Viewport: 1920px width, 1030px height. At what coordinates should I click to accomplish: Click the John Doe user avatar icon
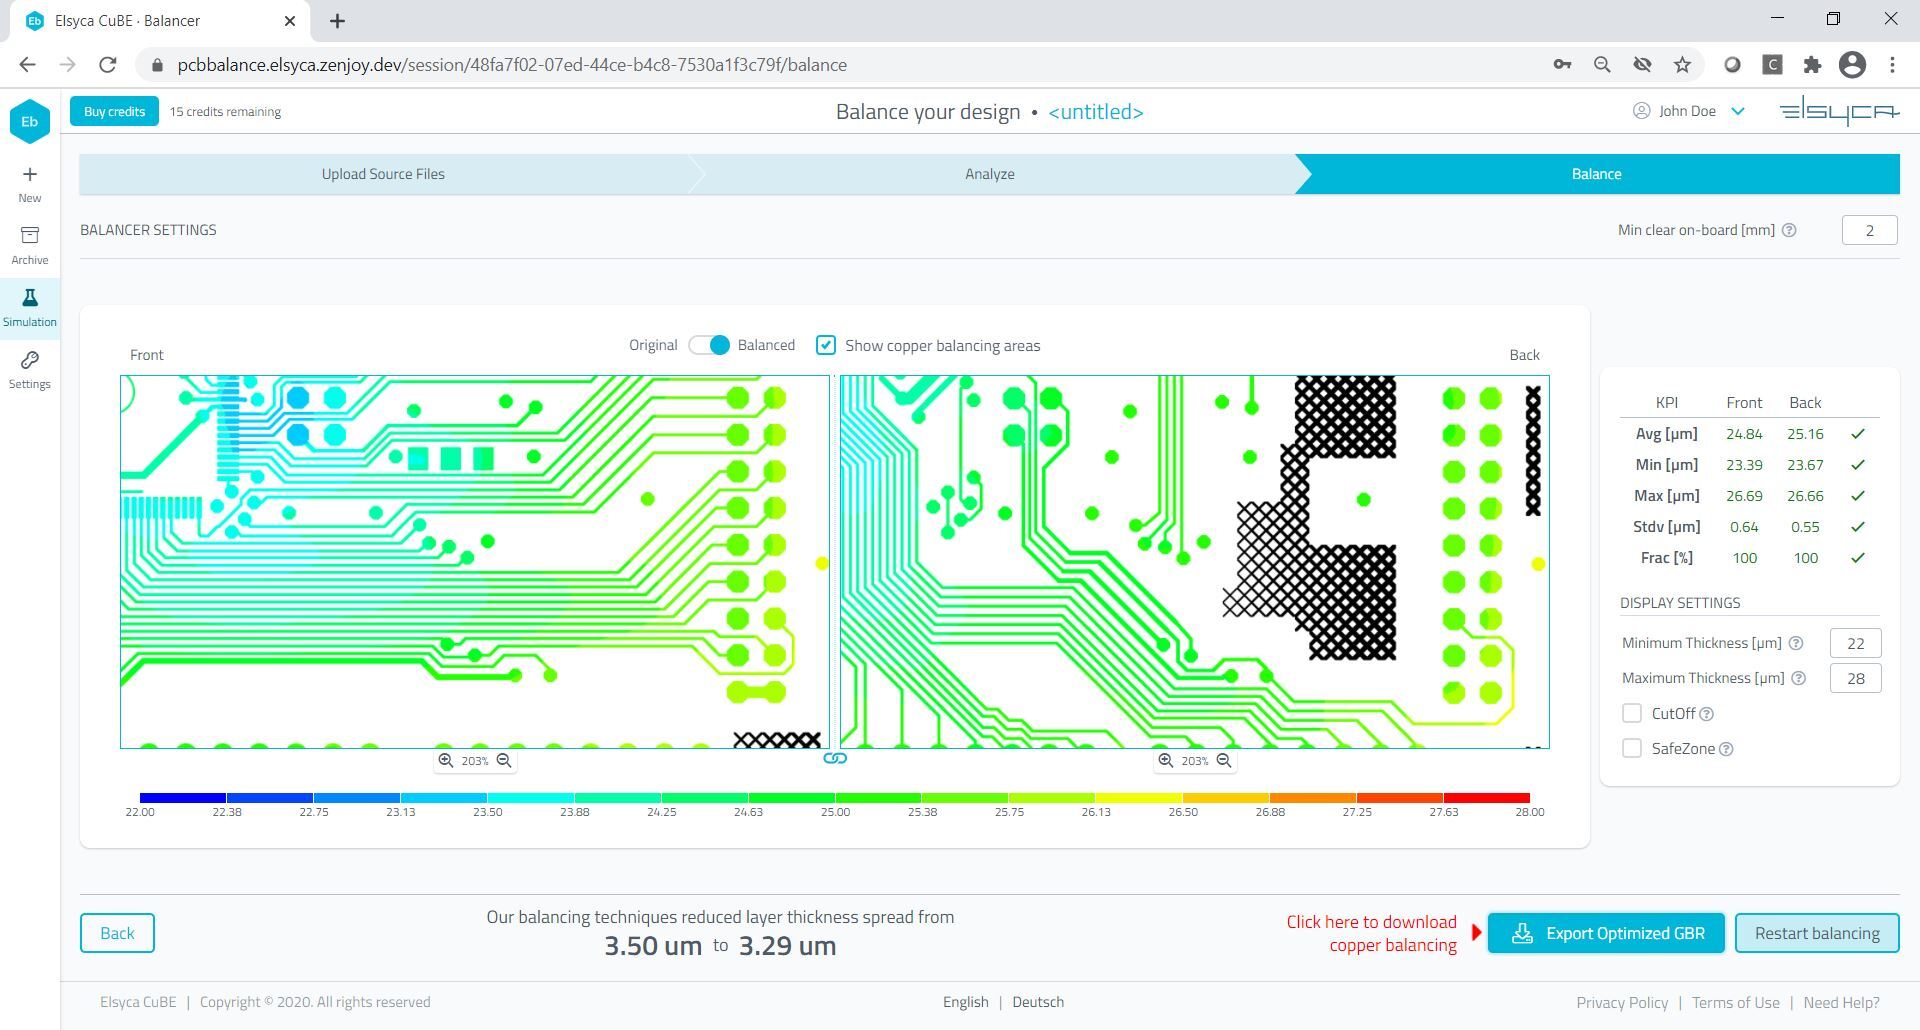(x=1641, y=111)
